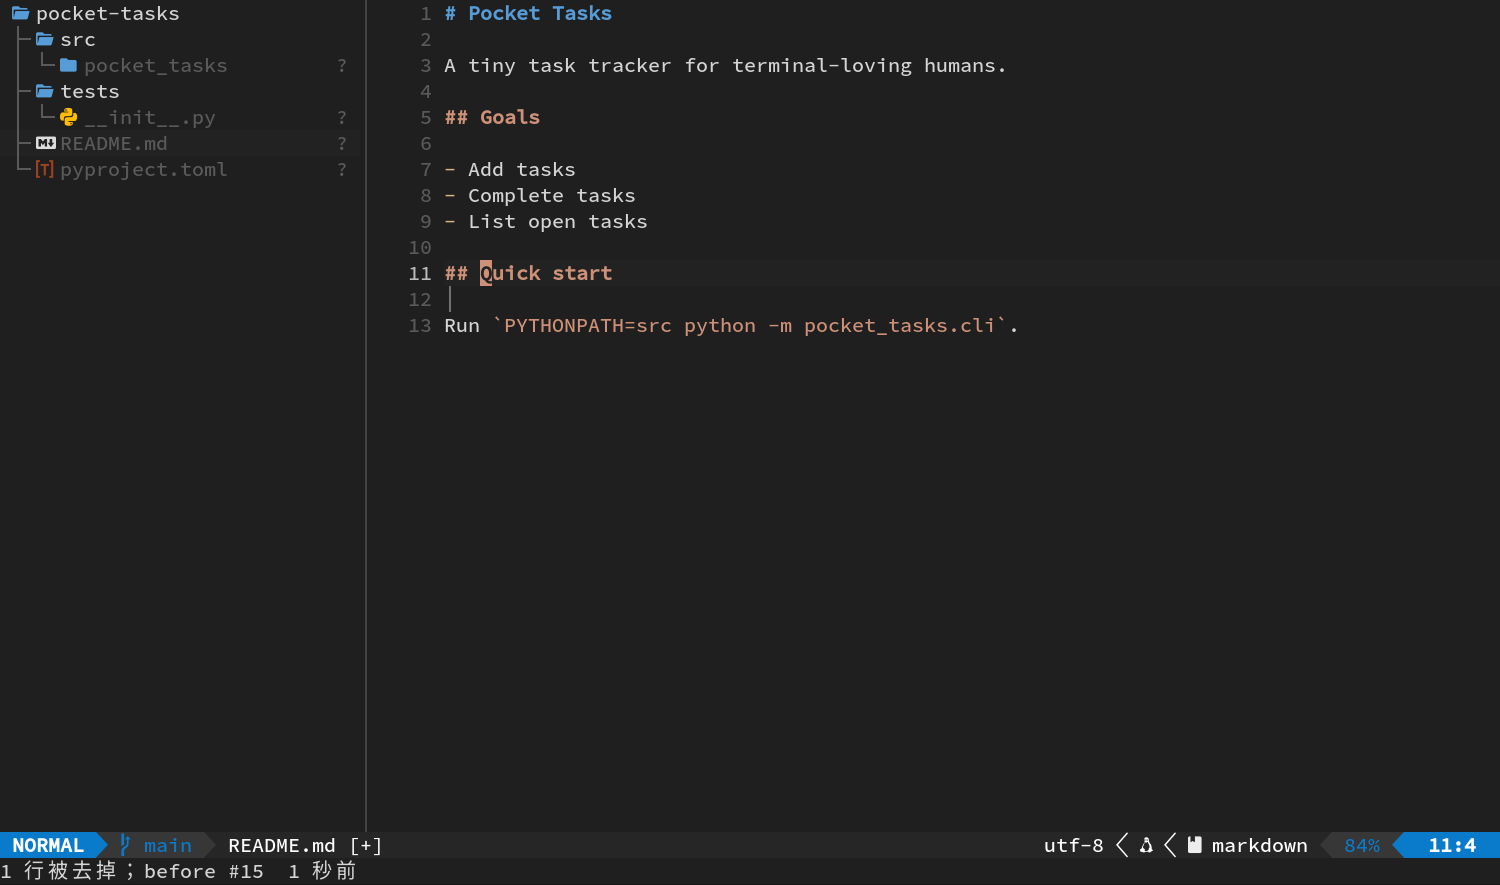Click git status mark for README.md row
The image size is (1500, 885).
tap(342, 144)
